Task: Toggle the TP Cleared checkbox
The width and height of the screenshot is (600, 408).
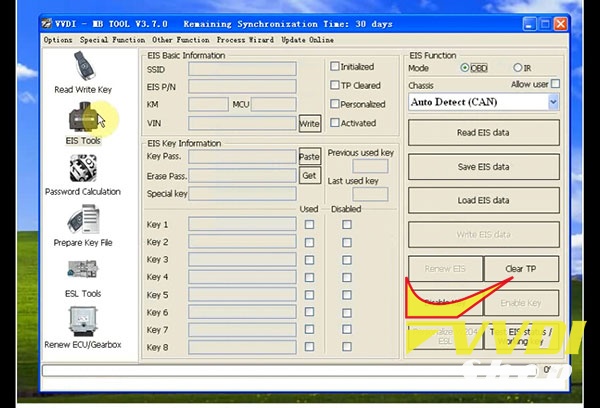Action: coord(335,86)
